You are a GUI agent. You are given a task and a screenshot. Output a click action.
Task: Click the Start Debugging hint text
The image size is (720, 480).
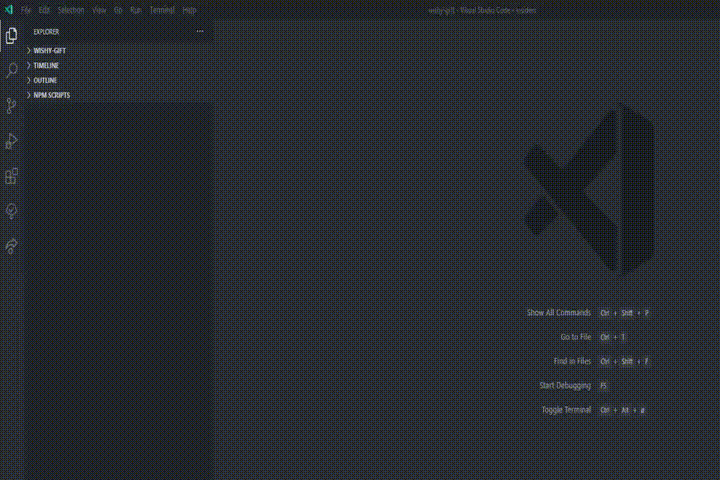pyautogui.click(x=565, y=385)
